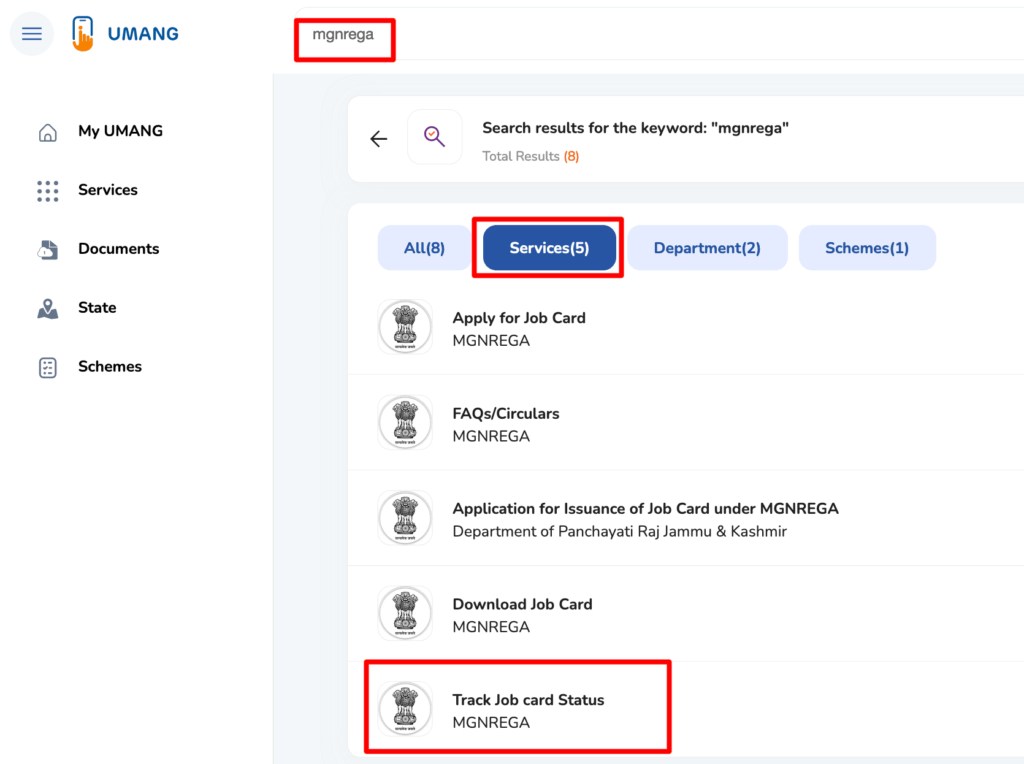Click emblem icon beside Download Job Card
The image size is (1024, 764).
405,613
